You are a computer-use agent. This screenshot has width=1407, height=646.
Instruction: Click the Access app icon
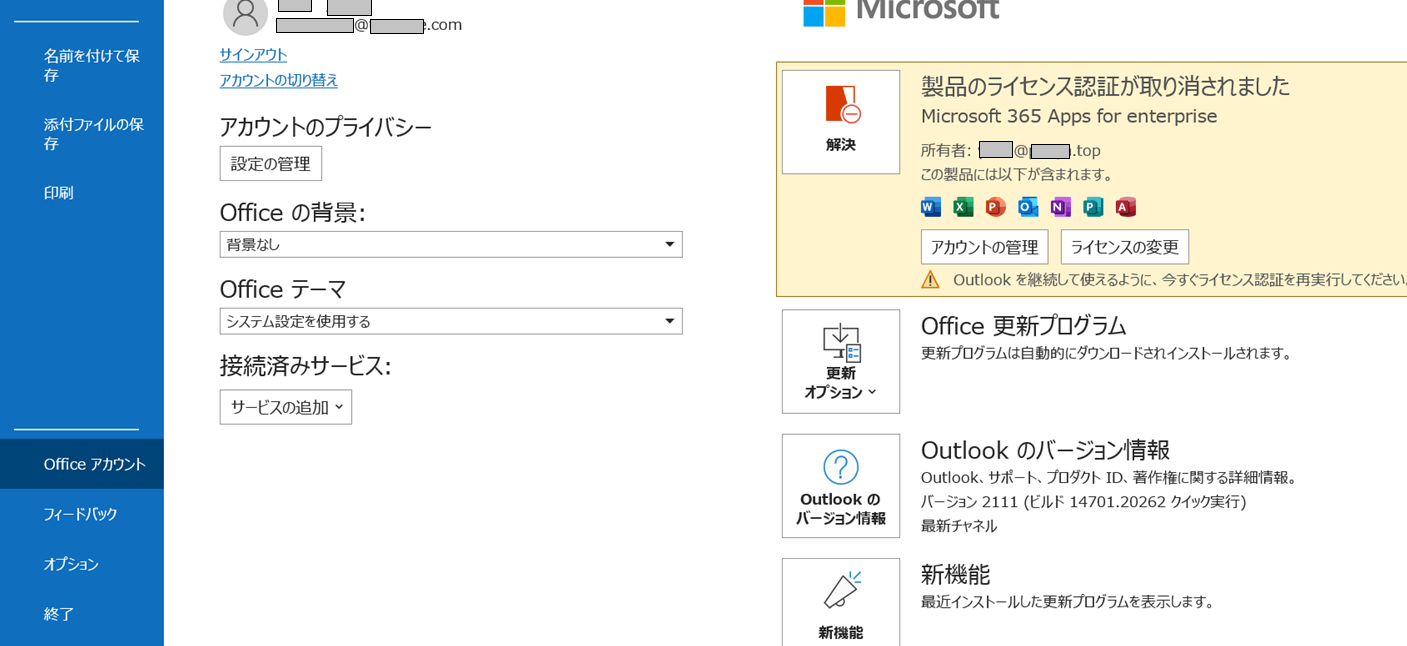[1126, 207]
